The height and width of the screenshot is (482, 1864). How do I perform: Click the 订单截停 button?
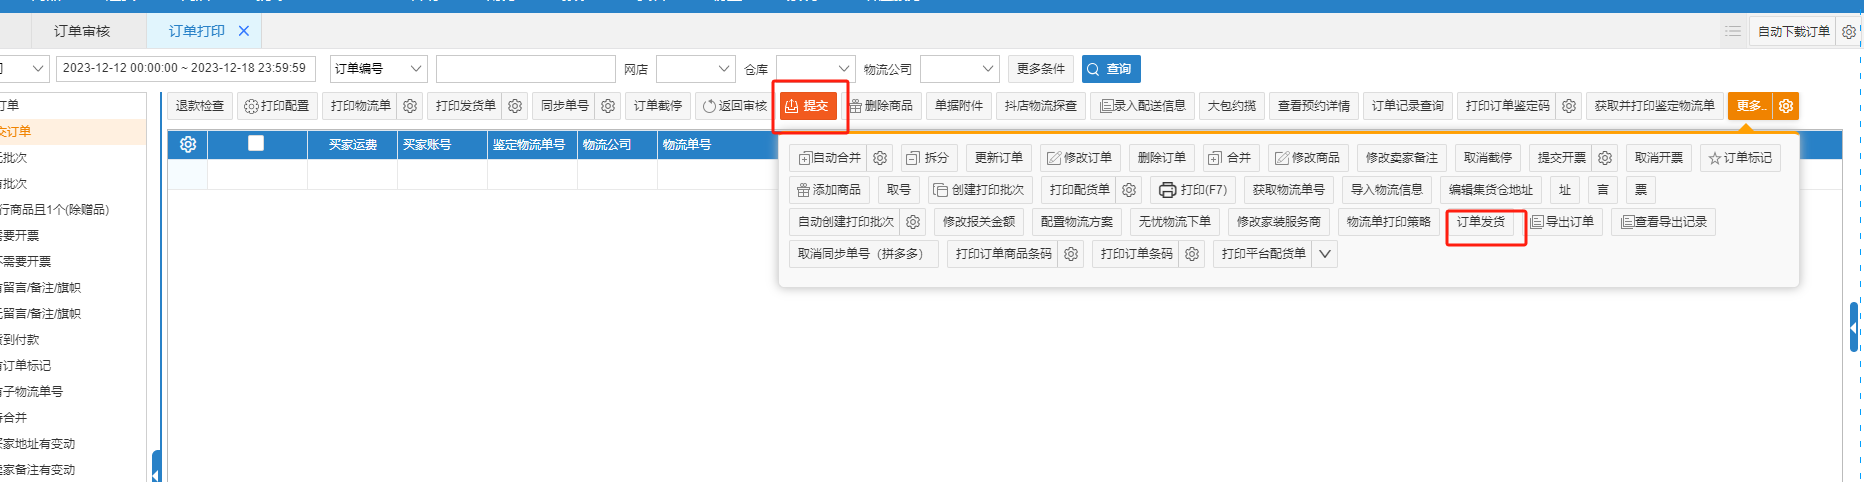pyautogui.click(x=658, y=106)
